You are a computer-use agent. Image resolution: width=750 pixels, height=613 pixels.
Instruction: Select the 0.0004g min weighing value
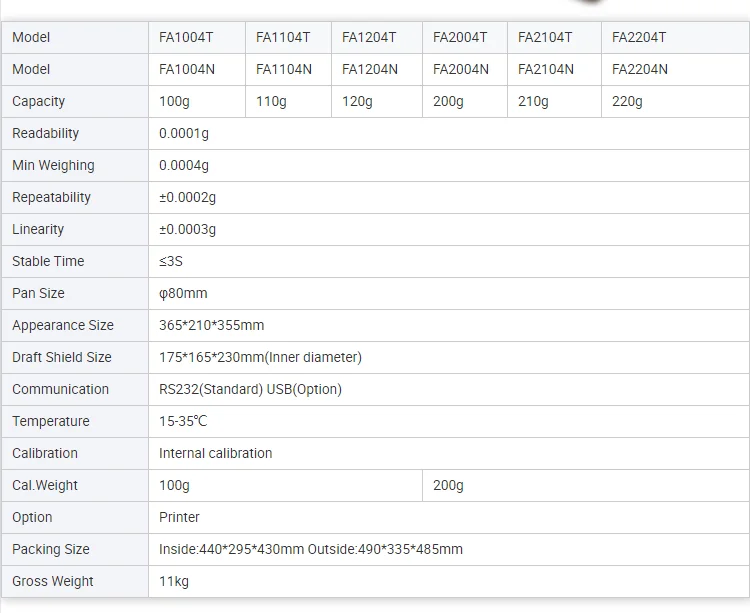pyautogui.click(x=184, y=165)
